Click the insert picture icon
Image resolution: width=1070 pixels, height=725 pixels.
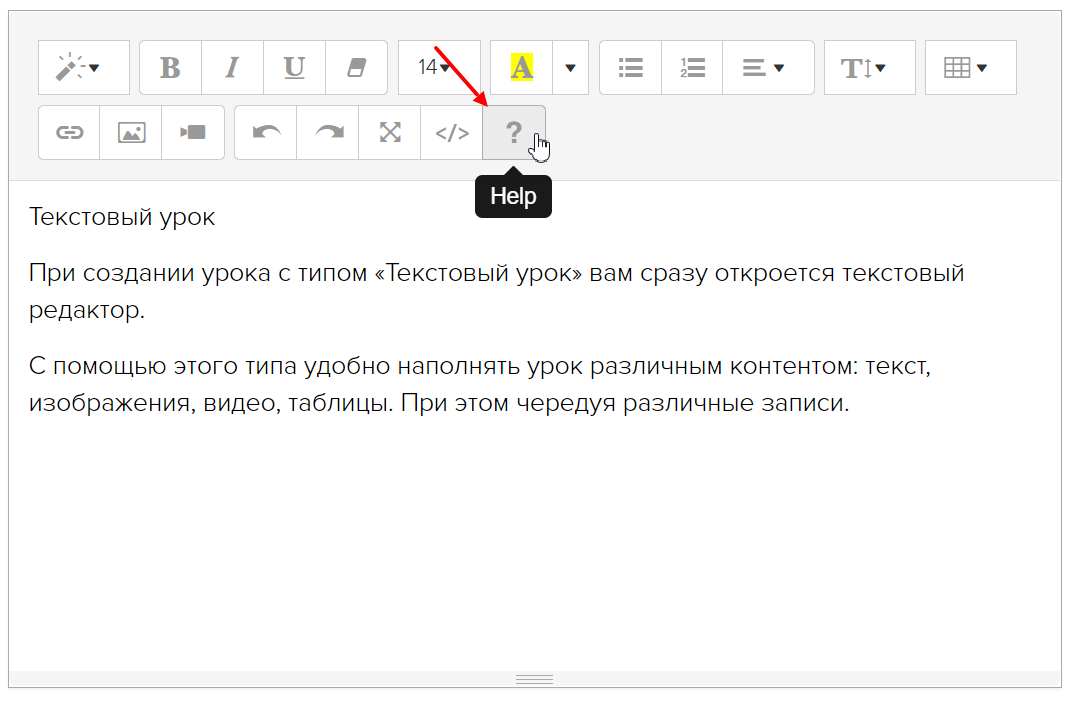coord(131,133)
